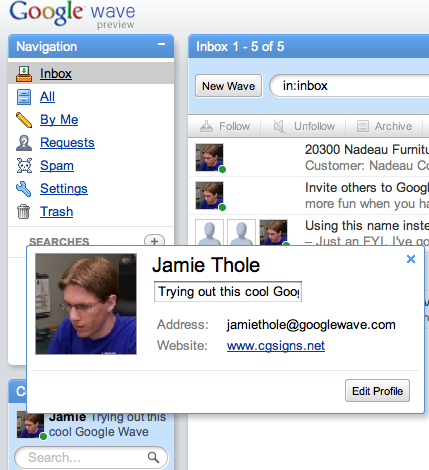Image resolution: width=429 pixels, height=470 pixels.
Task: Click the Google Wave preview logo
Action: click(x=72, y=14)
